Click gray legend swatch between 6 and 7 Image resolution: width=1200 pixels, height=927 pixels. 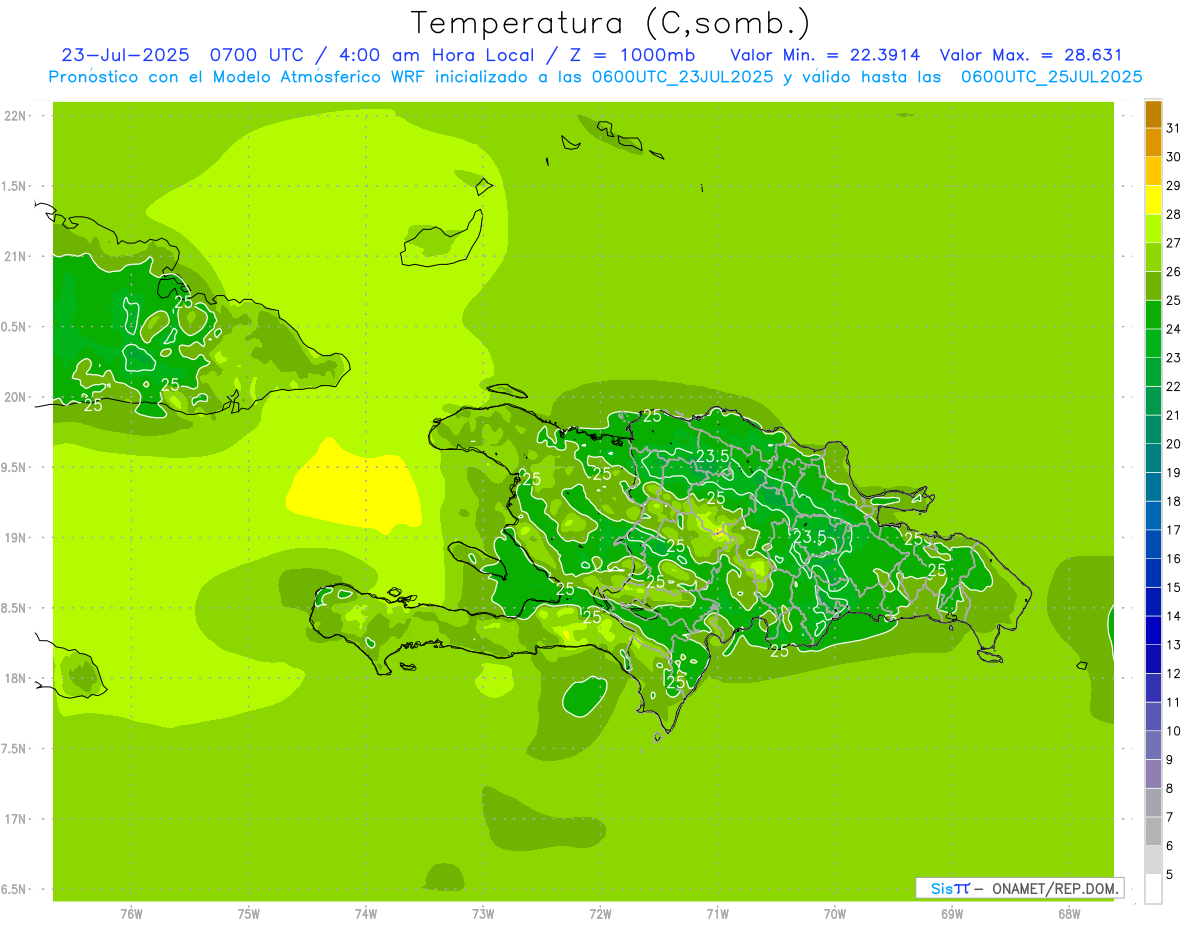click(1153, 831)
